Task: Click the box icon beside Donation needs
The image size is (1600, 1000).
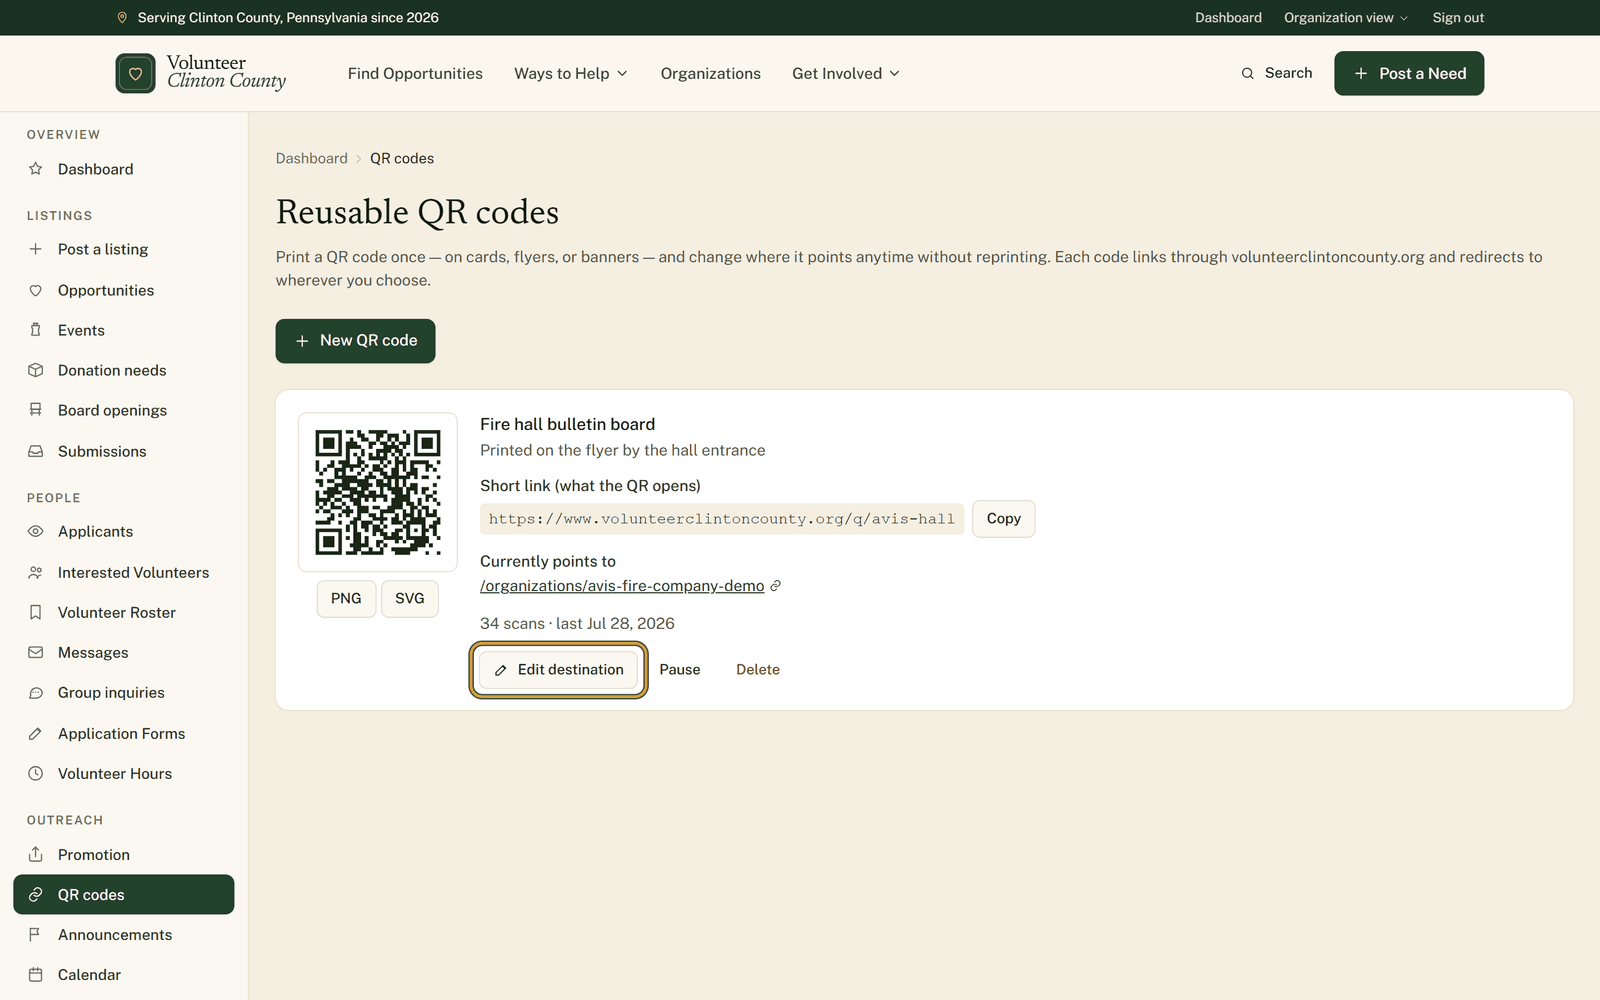Action: click(x=36, y=370)
